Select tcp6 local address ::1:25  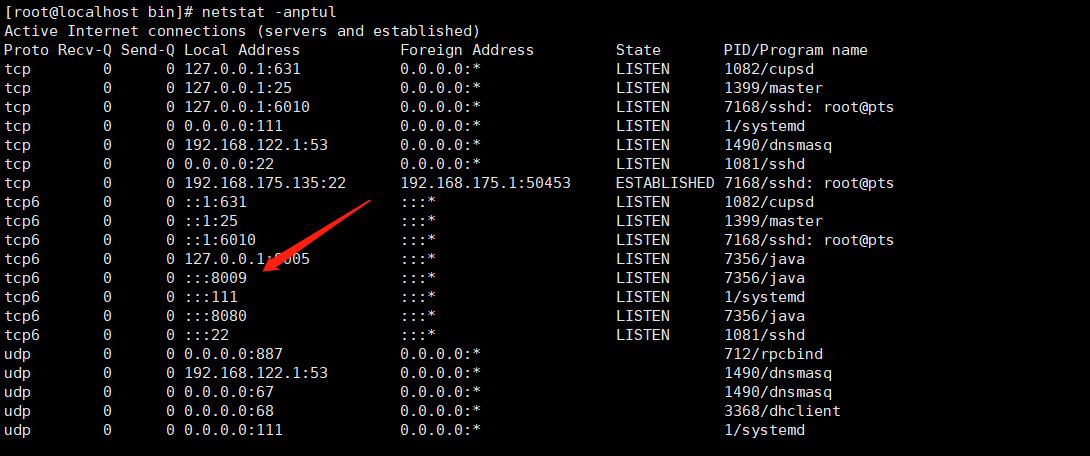click(211, 221)
